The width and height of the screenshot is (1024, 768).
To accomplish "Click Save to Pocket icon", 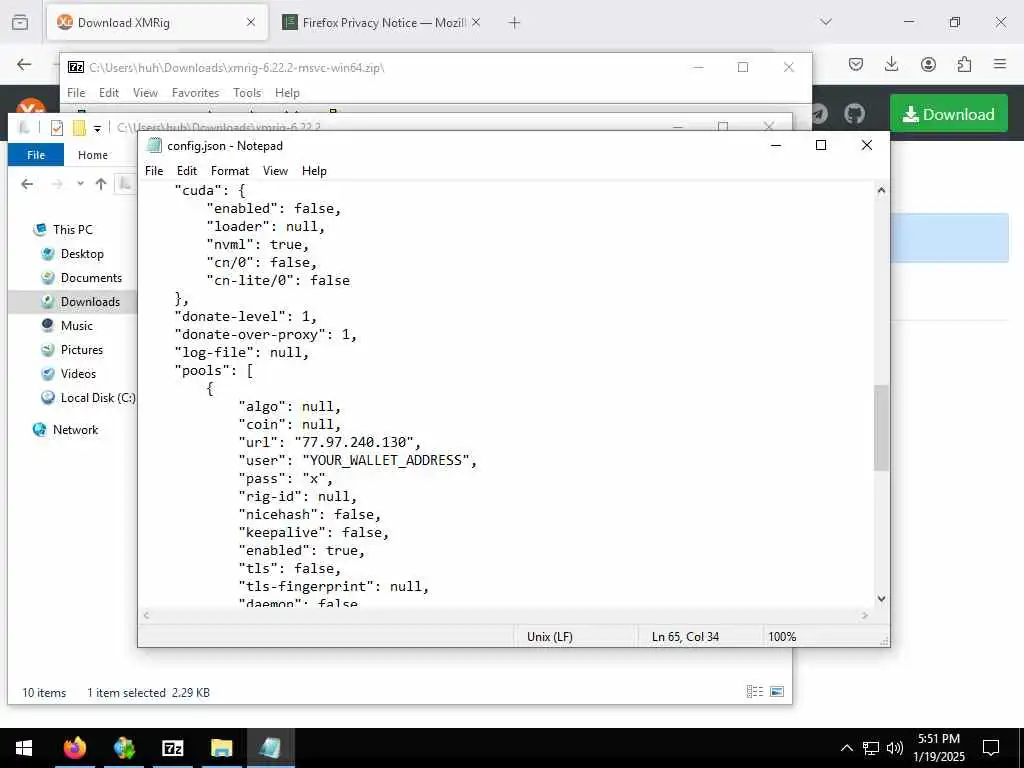I will 856,64.
